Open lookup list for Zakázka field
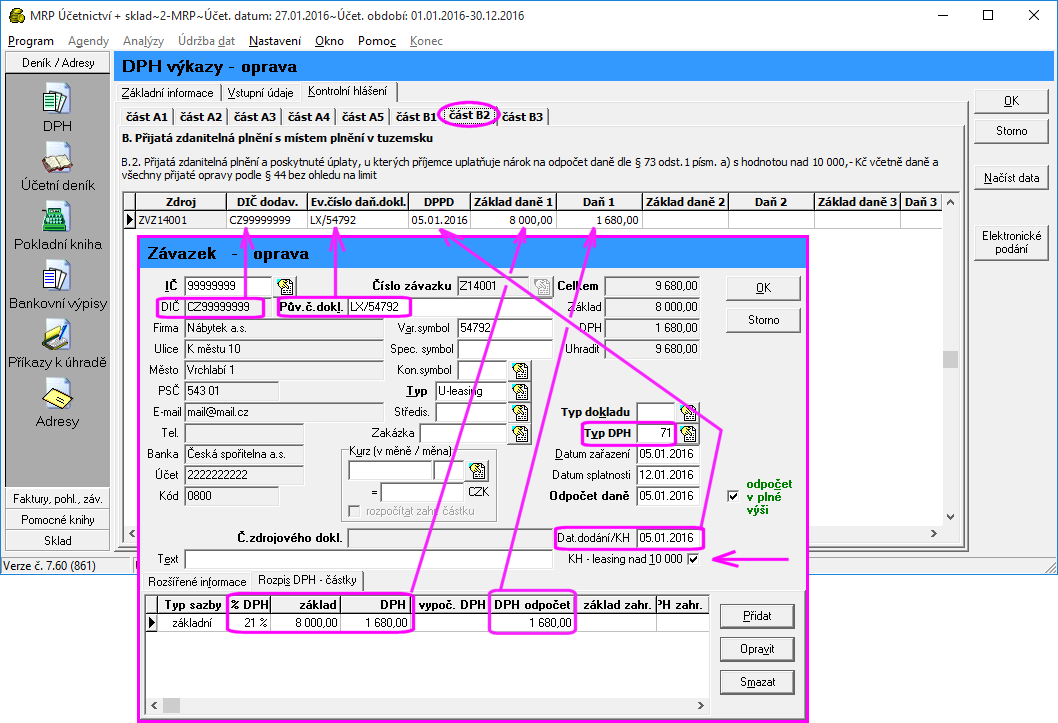This screenshot has height=723, width=1058. 519,433
